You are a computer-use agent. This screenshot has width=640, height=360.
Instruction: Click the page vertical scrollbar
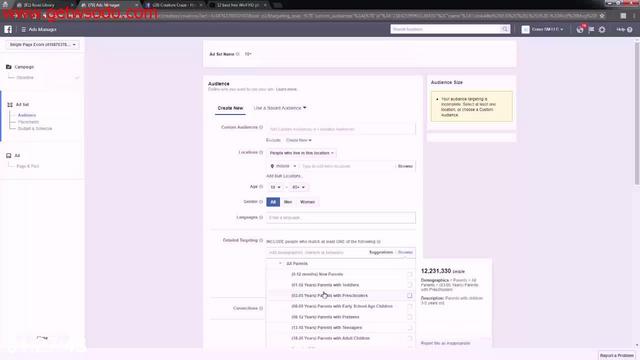[637, 114]
